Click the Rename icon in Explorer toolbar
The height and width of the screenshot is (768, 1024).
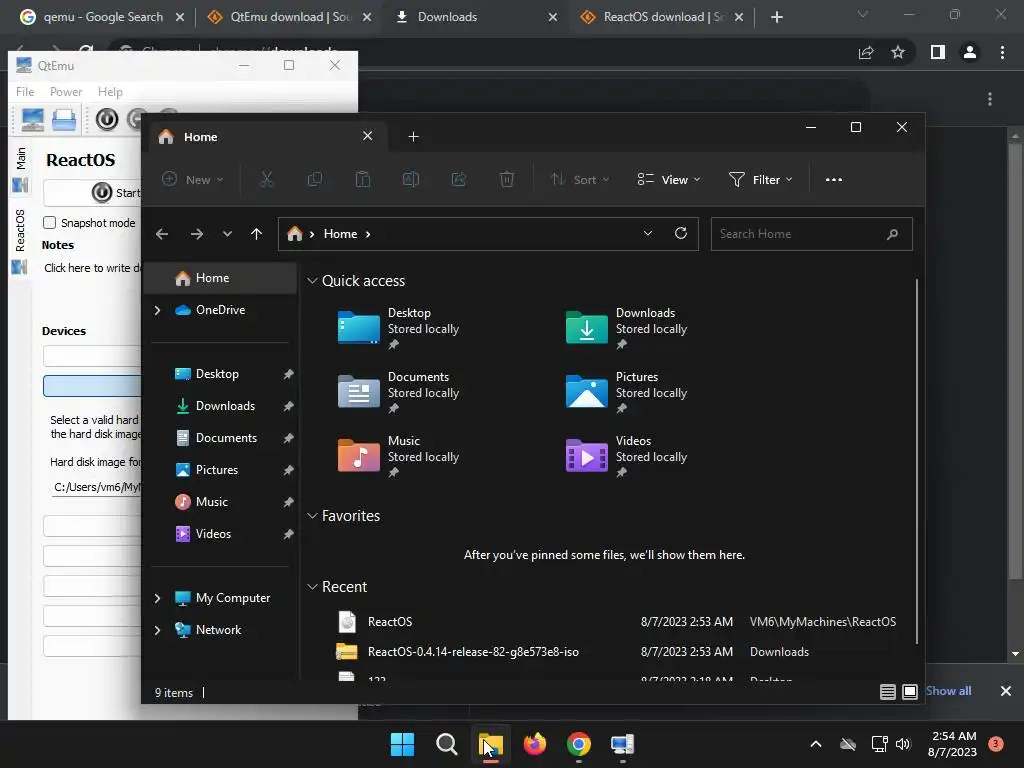tap(411, 179)
